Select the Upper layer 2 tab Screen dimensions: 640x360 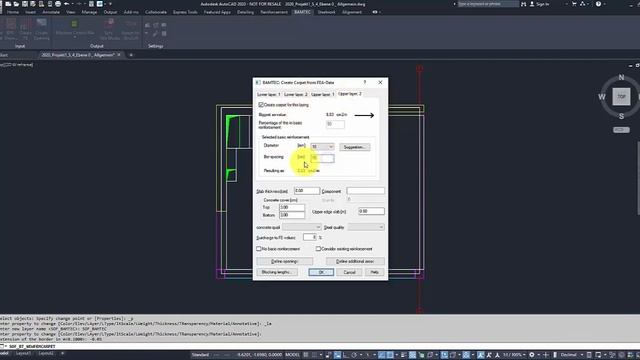click(x=350, y=94)
